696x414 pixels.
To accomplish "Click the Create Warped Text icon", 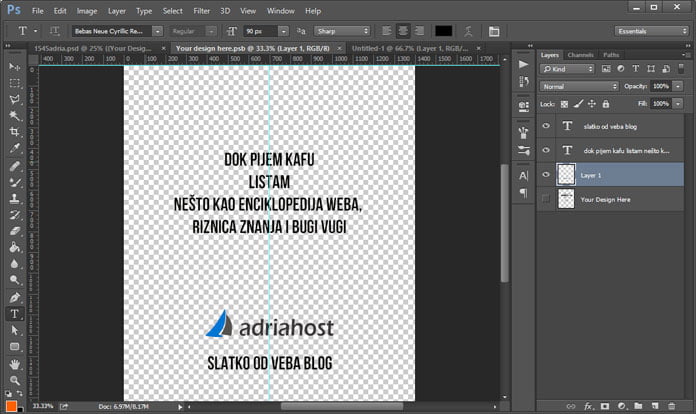I will [x=468, y=31].
